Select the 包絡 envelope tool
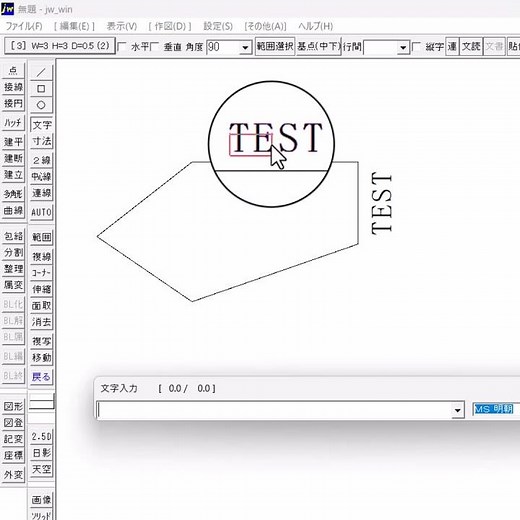Screen dimensions: 520x520 (x=13, y=236)
